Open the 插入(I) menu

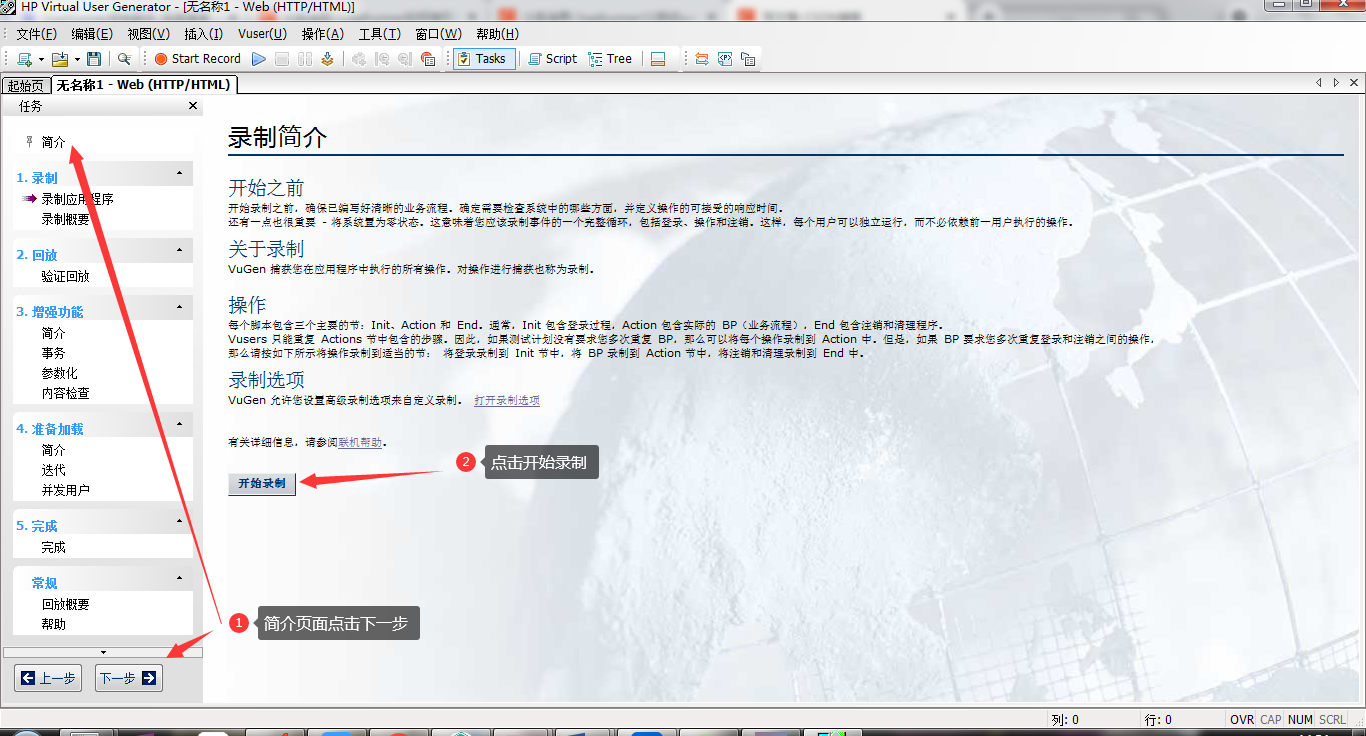(x=203, y=34)
